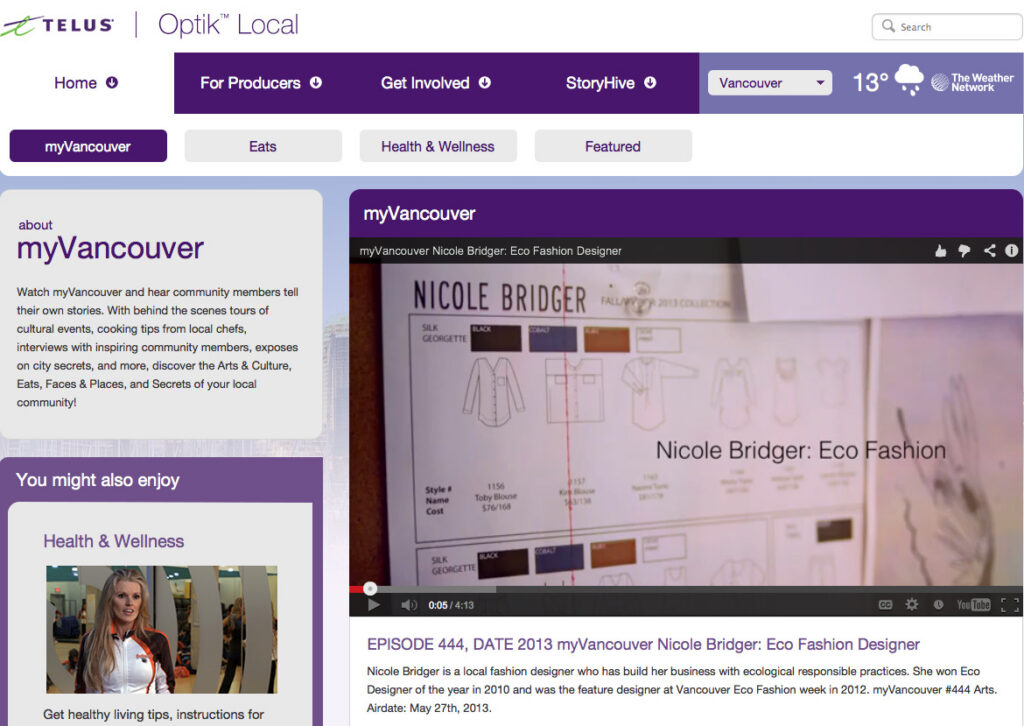Dislike the video with thumbs-down icon
Viewport: 1024px width, 726px height.
tap(965, 251)
